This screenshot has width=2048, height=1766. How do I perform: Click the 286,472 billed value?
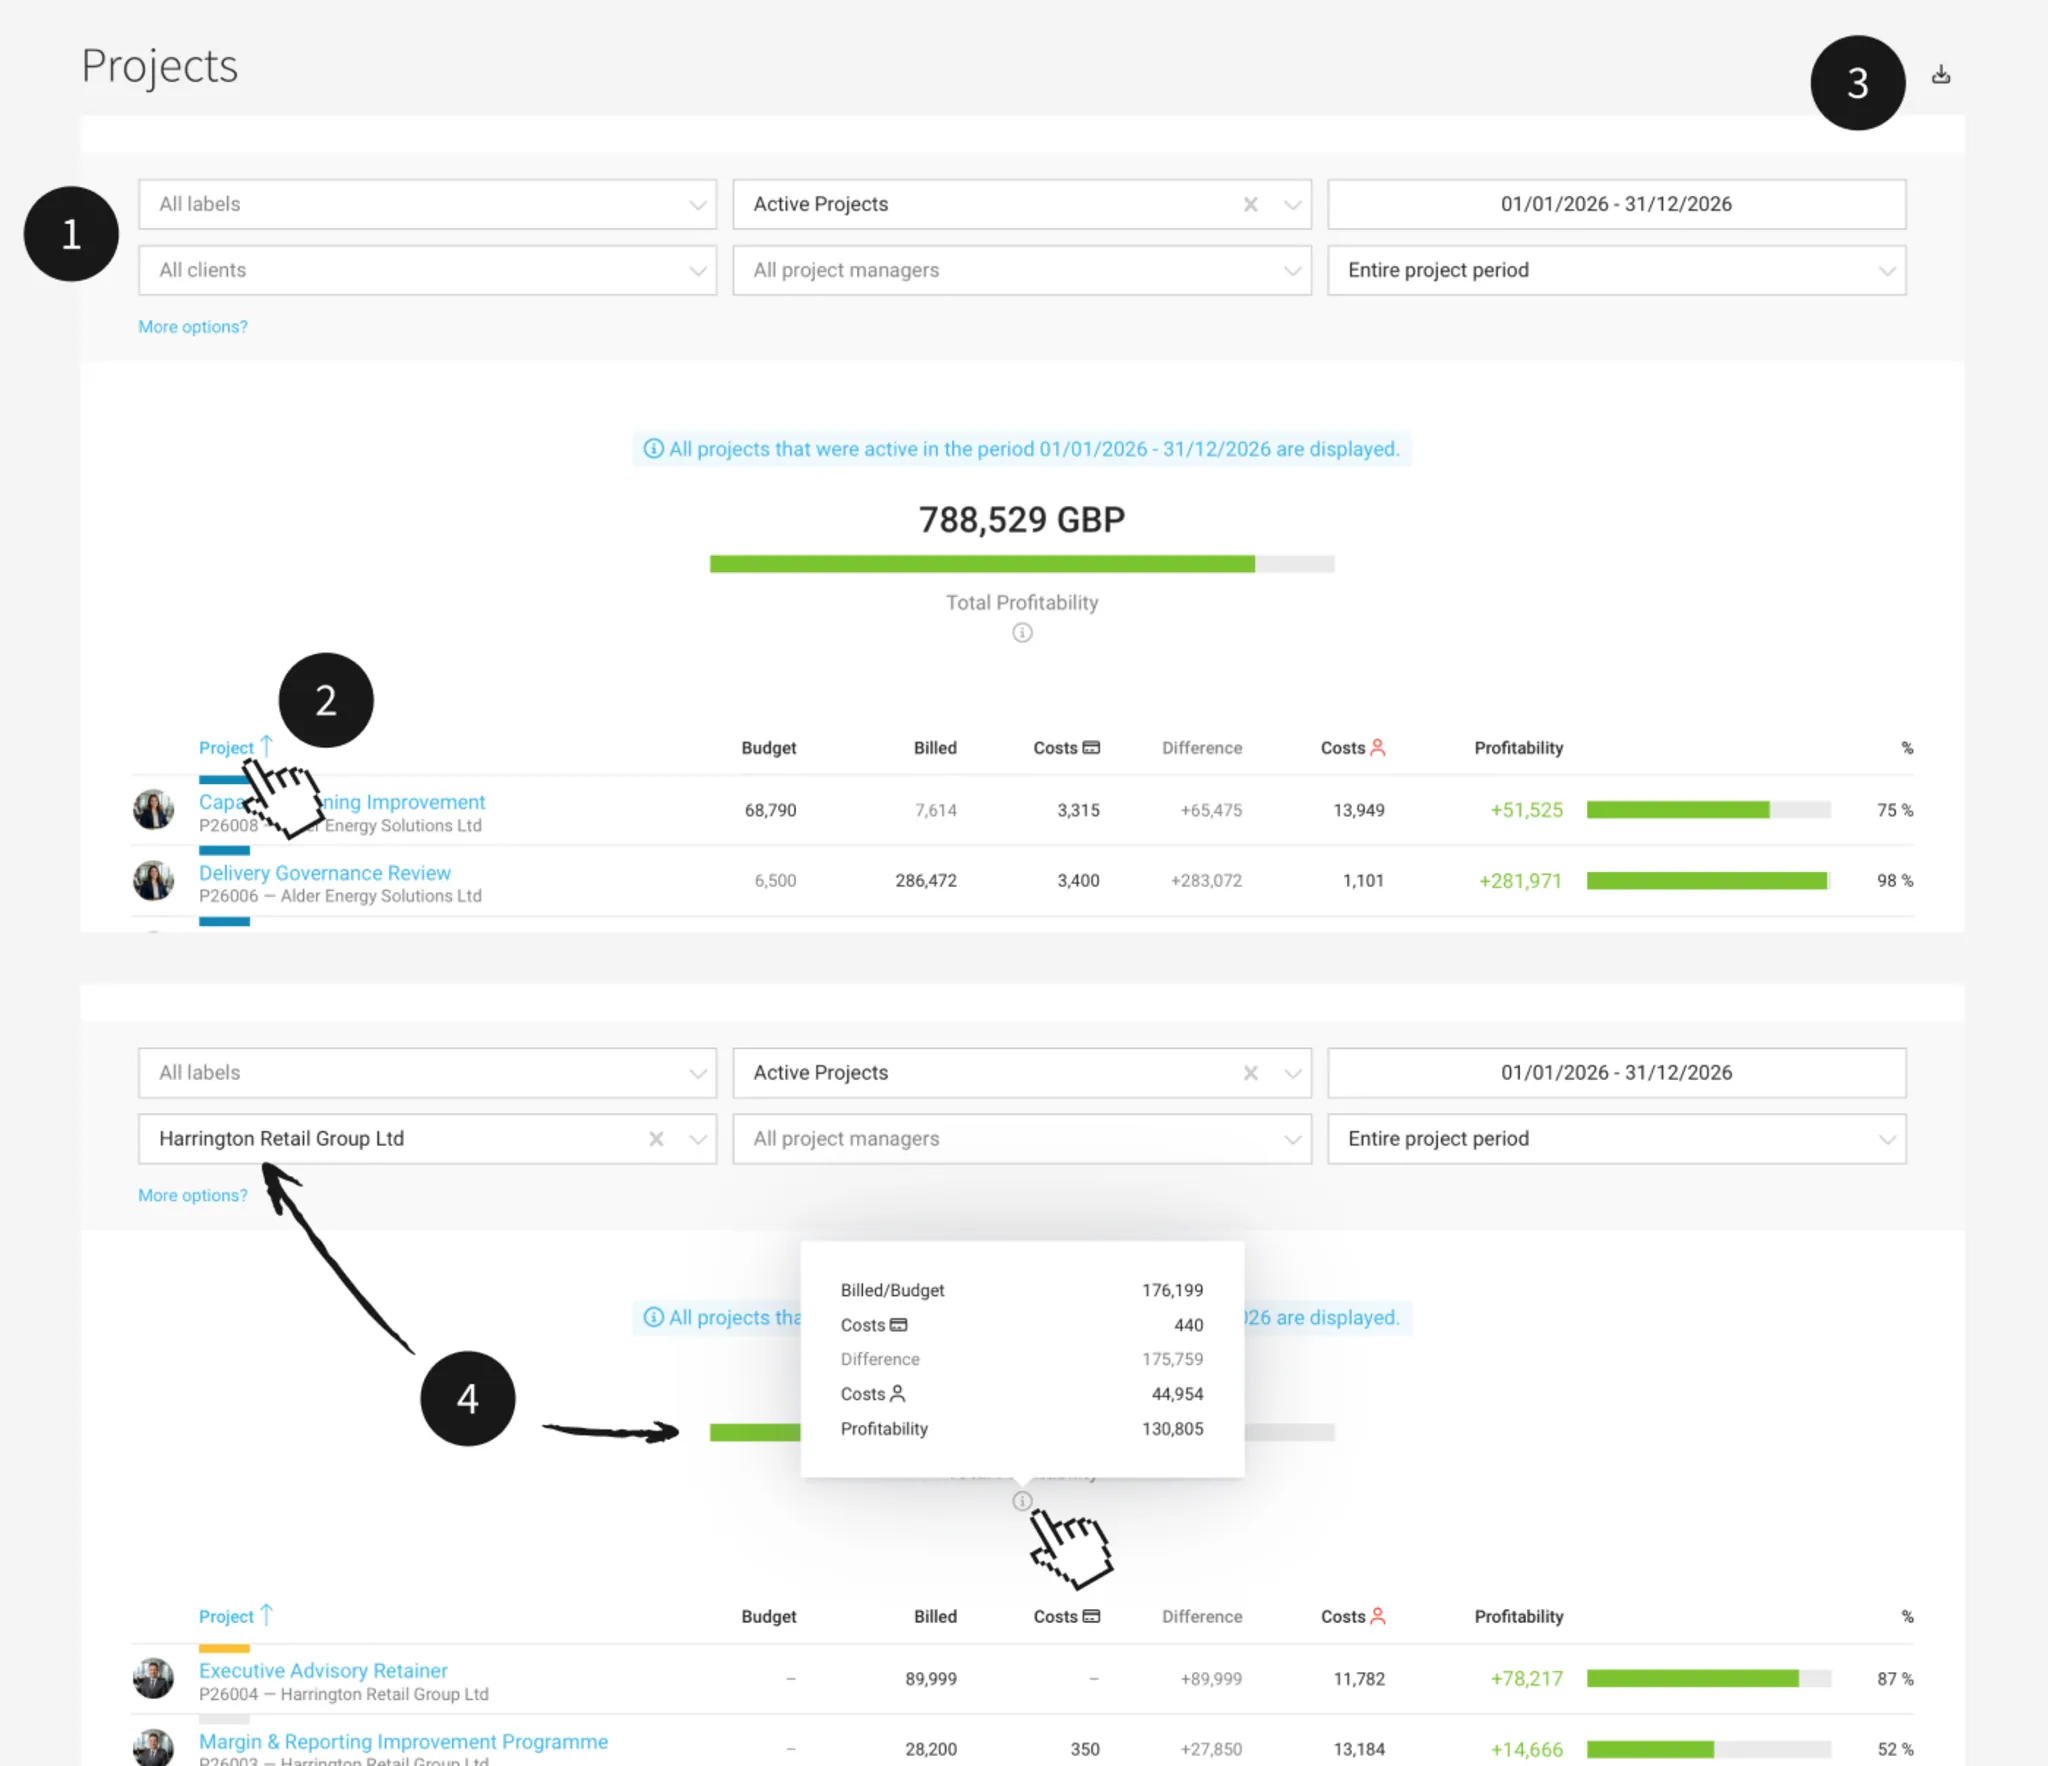click(x=926, y=881)
